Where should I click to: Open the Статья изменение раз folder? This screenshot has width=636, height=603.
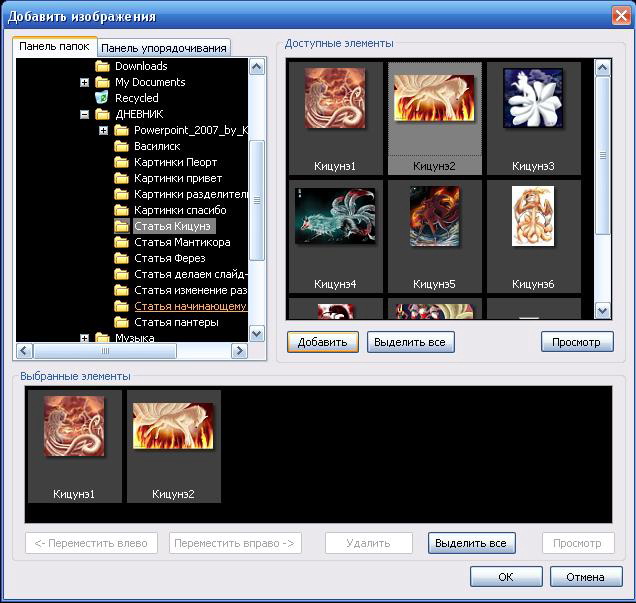tap(191, 290)
